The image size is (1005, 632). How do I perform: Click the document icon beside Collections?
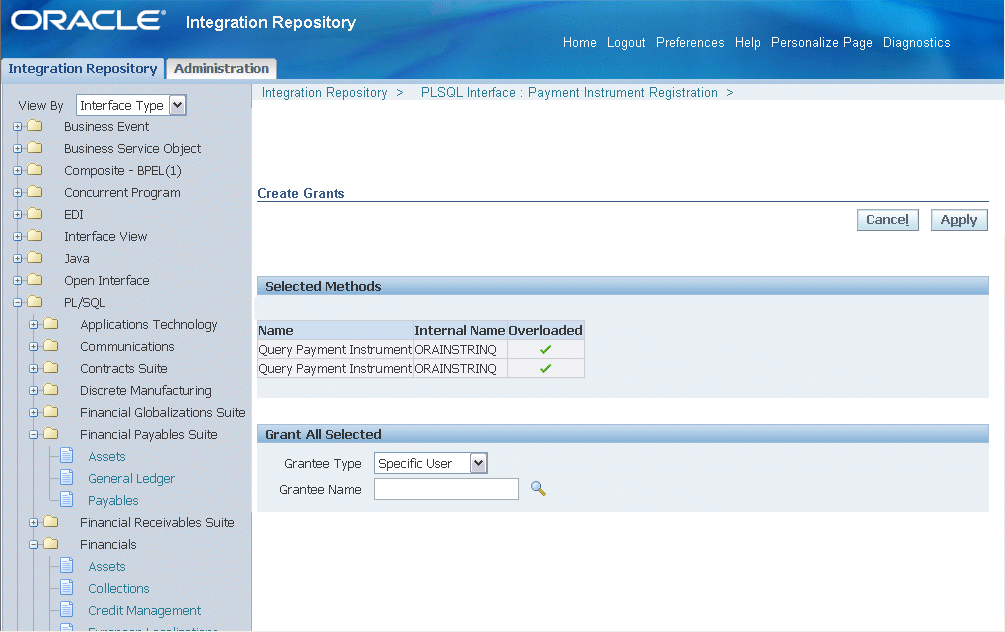(x=67, y=588)
